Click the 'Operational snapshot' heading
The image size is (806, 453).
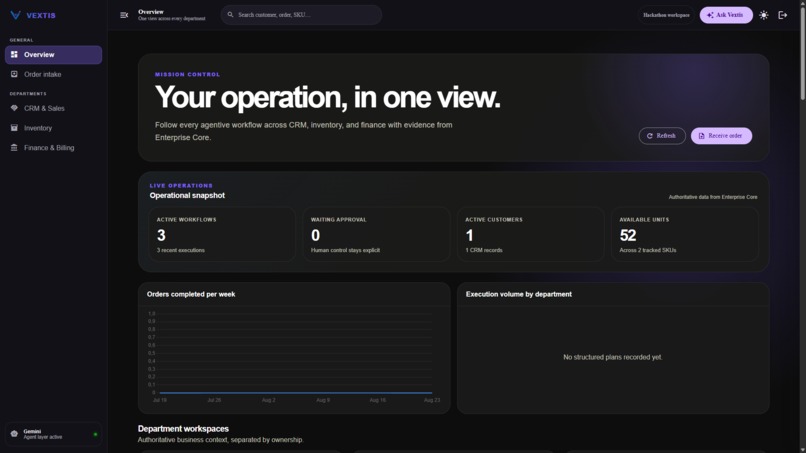pyautogui.click(x=187, y=195)
